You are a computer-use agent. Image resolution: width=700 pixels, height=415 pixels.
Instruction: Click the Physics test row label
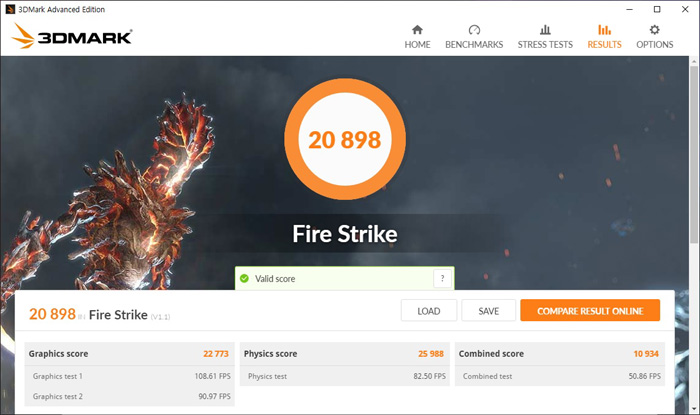[267, 376]
